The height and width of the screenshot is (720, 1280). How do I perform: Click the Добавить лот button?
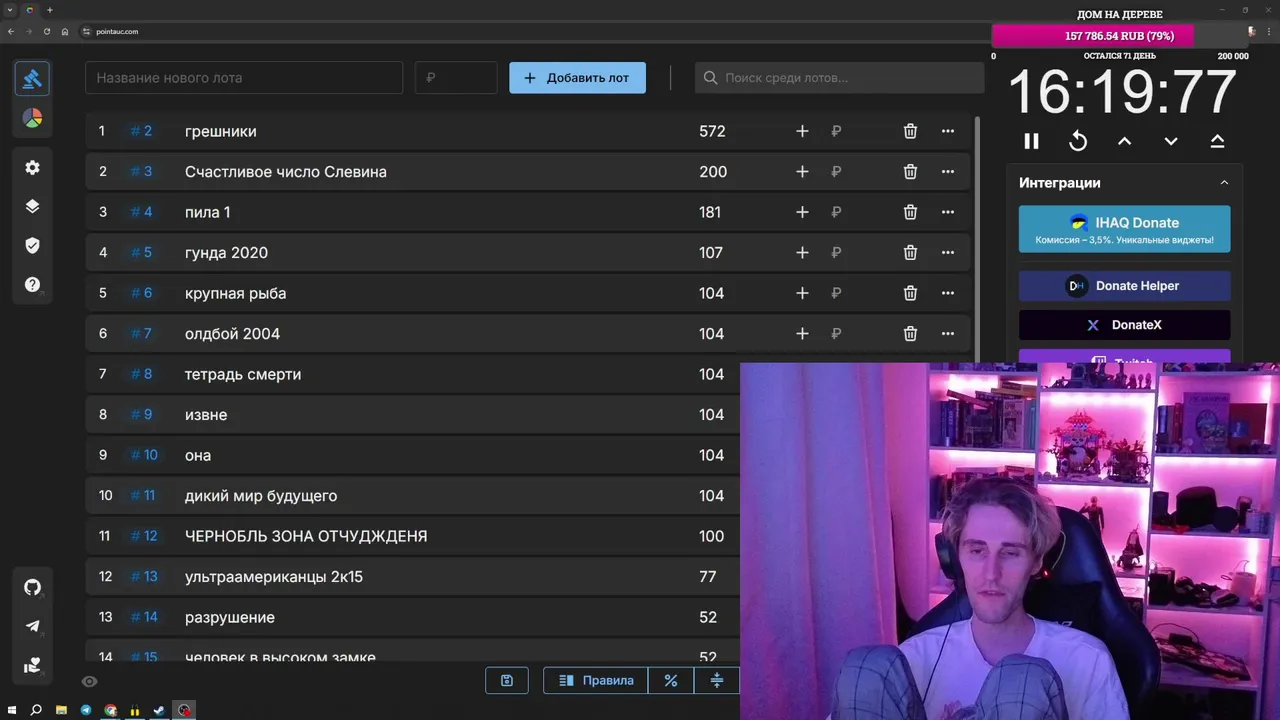[577, 78]
